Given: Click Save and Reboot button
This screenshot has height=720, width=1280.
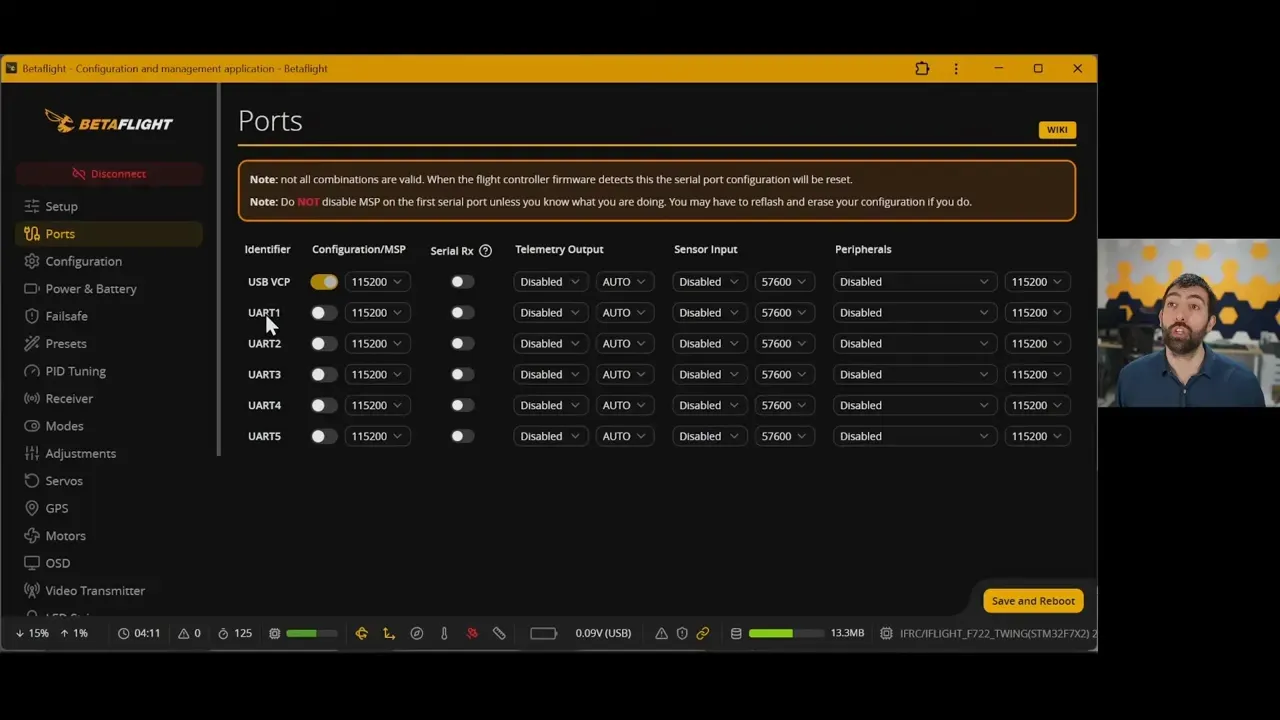Looking at the screenshot, I should click(1033, 601).
